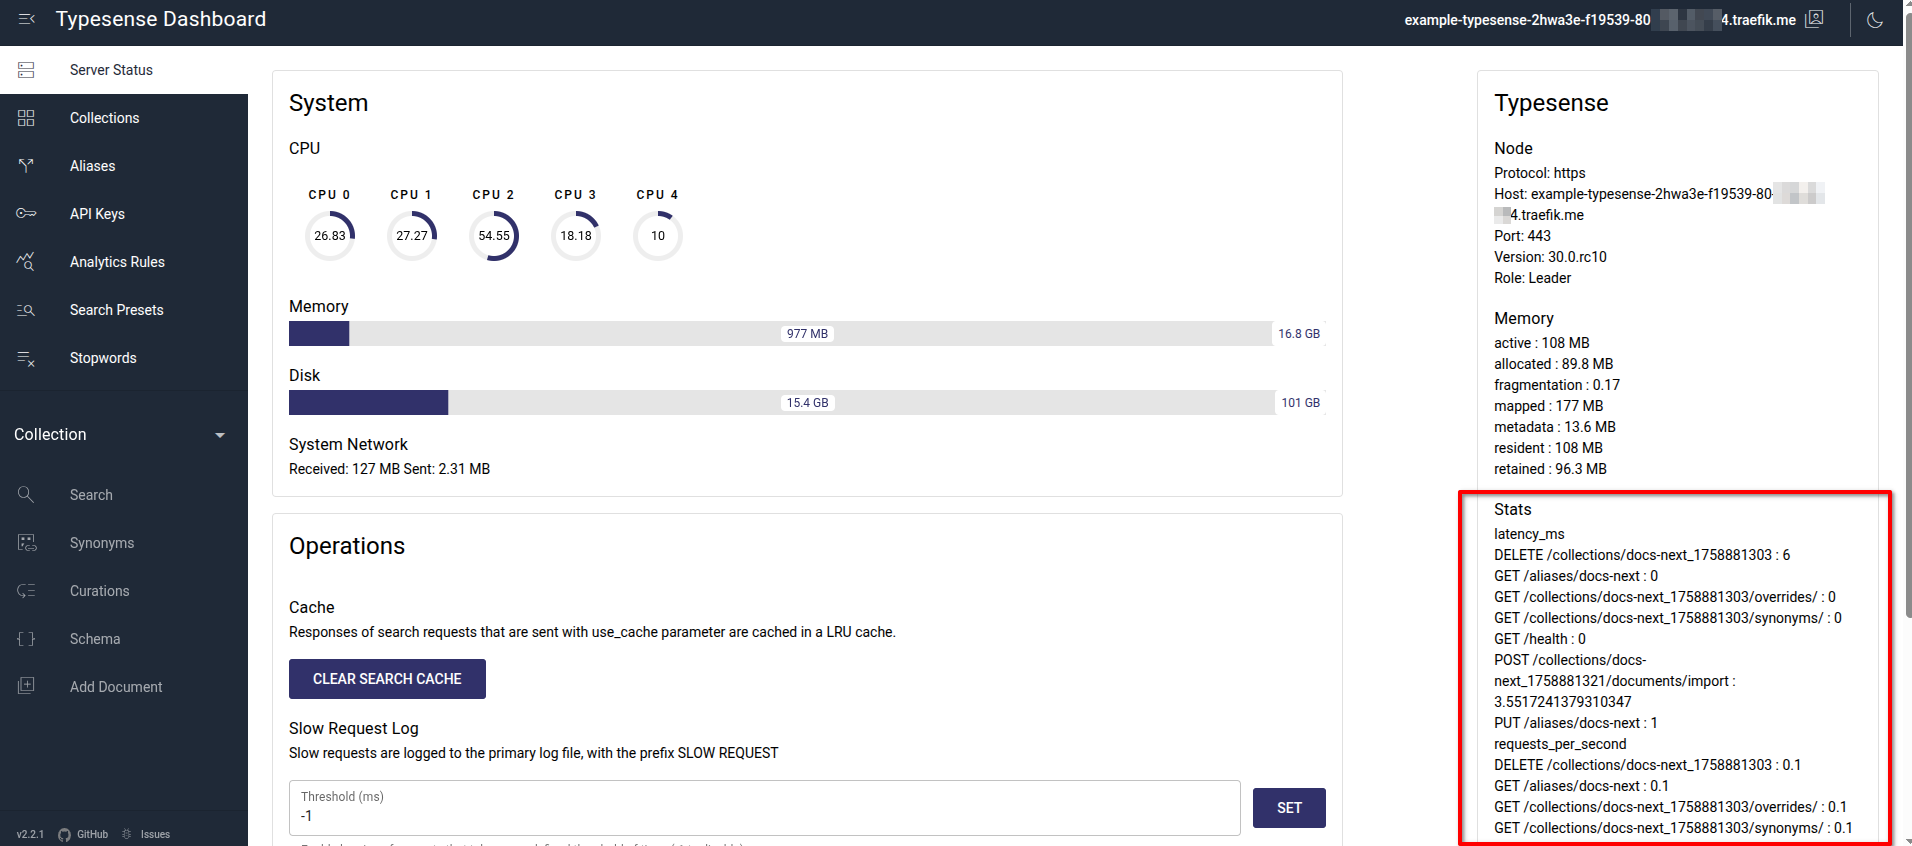Screen dimensions: 1912x846
Task: Open Collections from the sidebar
Action: tap(104, 118)
